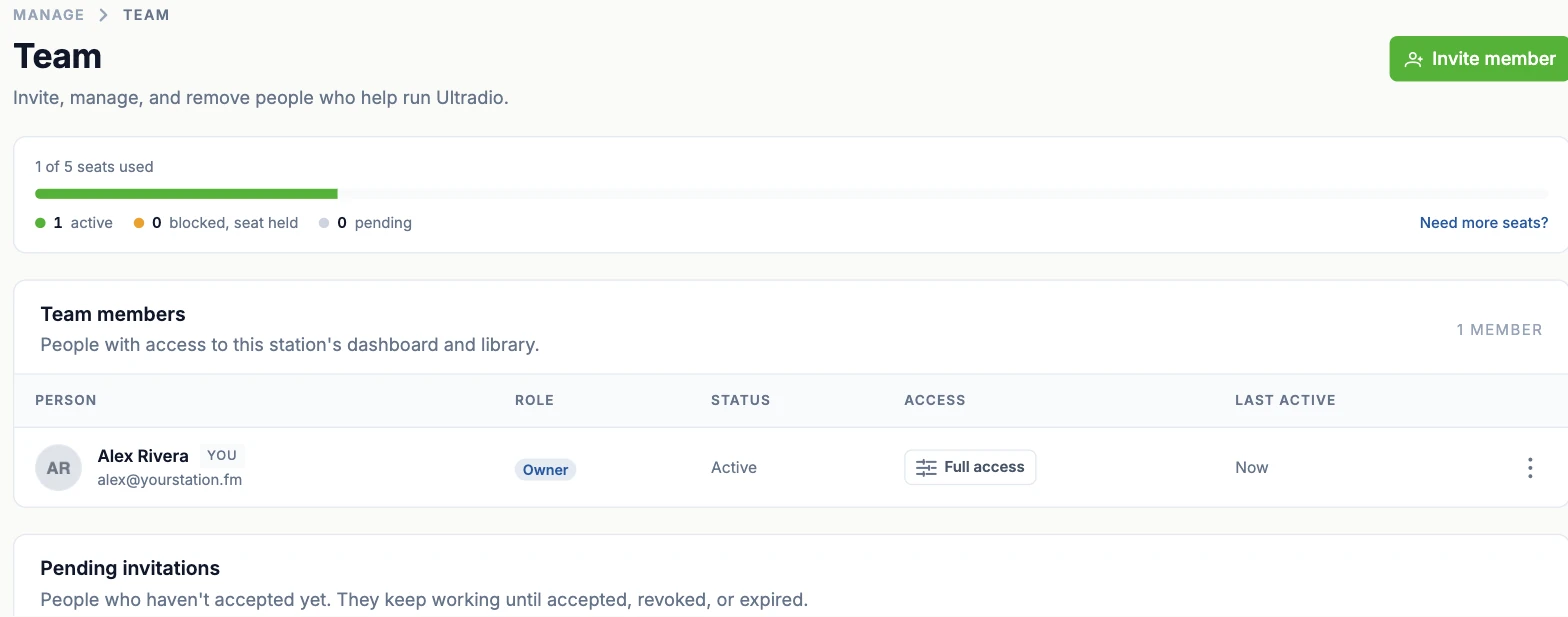Click the 1 MEMBER count label

1499,329
